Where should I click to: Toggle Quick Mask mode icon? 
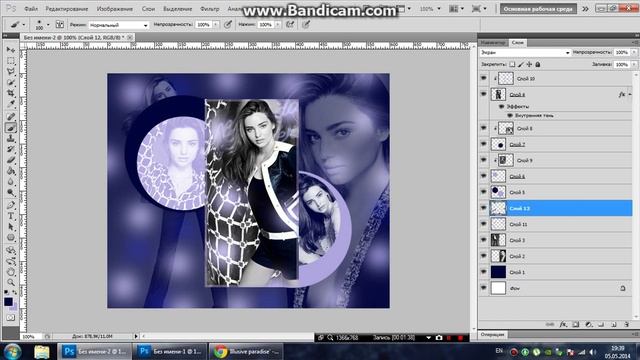11,318
